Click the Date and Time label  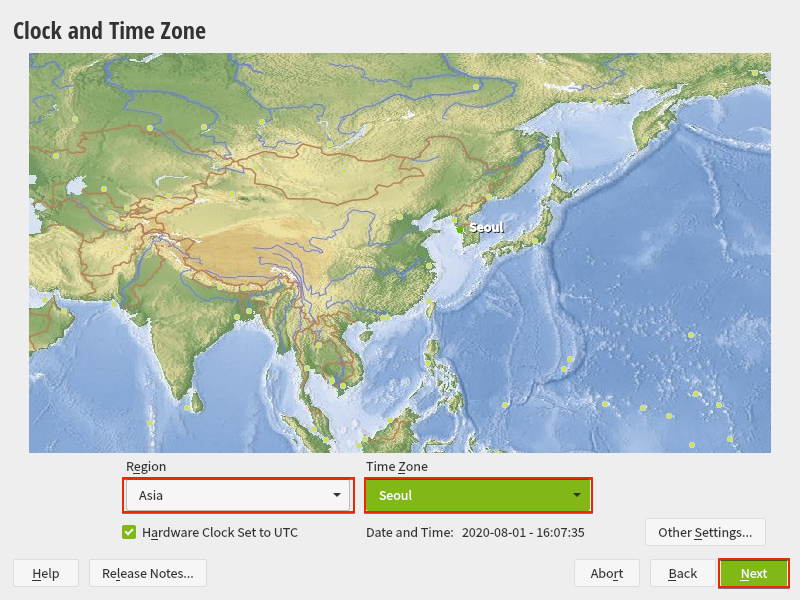410,532
